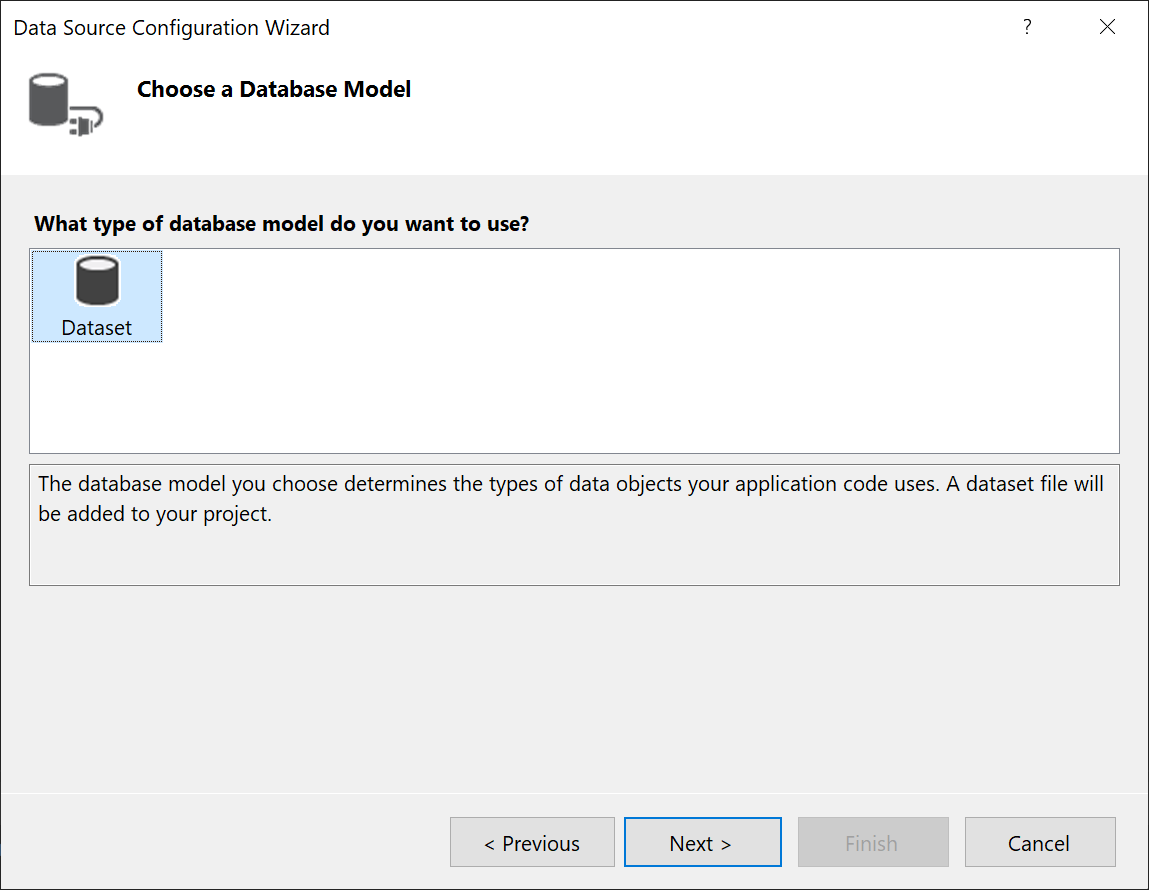Image resolution: width=1149 pixels, height=890 pixels.
Task: Select the dotted-border Dataset selection box
Action: 96,296
